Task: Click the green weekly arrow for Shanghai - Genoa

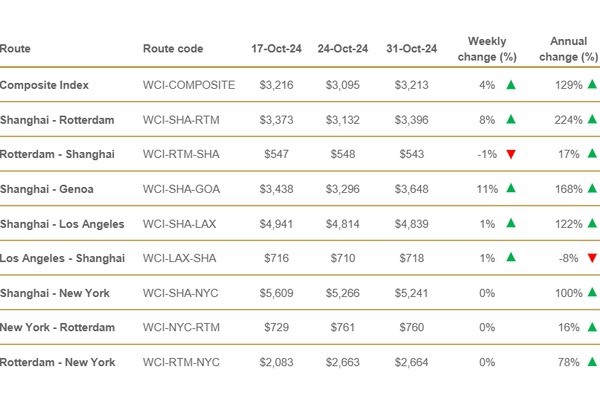Action: [x=511, y=188]
